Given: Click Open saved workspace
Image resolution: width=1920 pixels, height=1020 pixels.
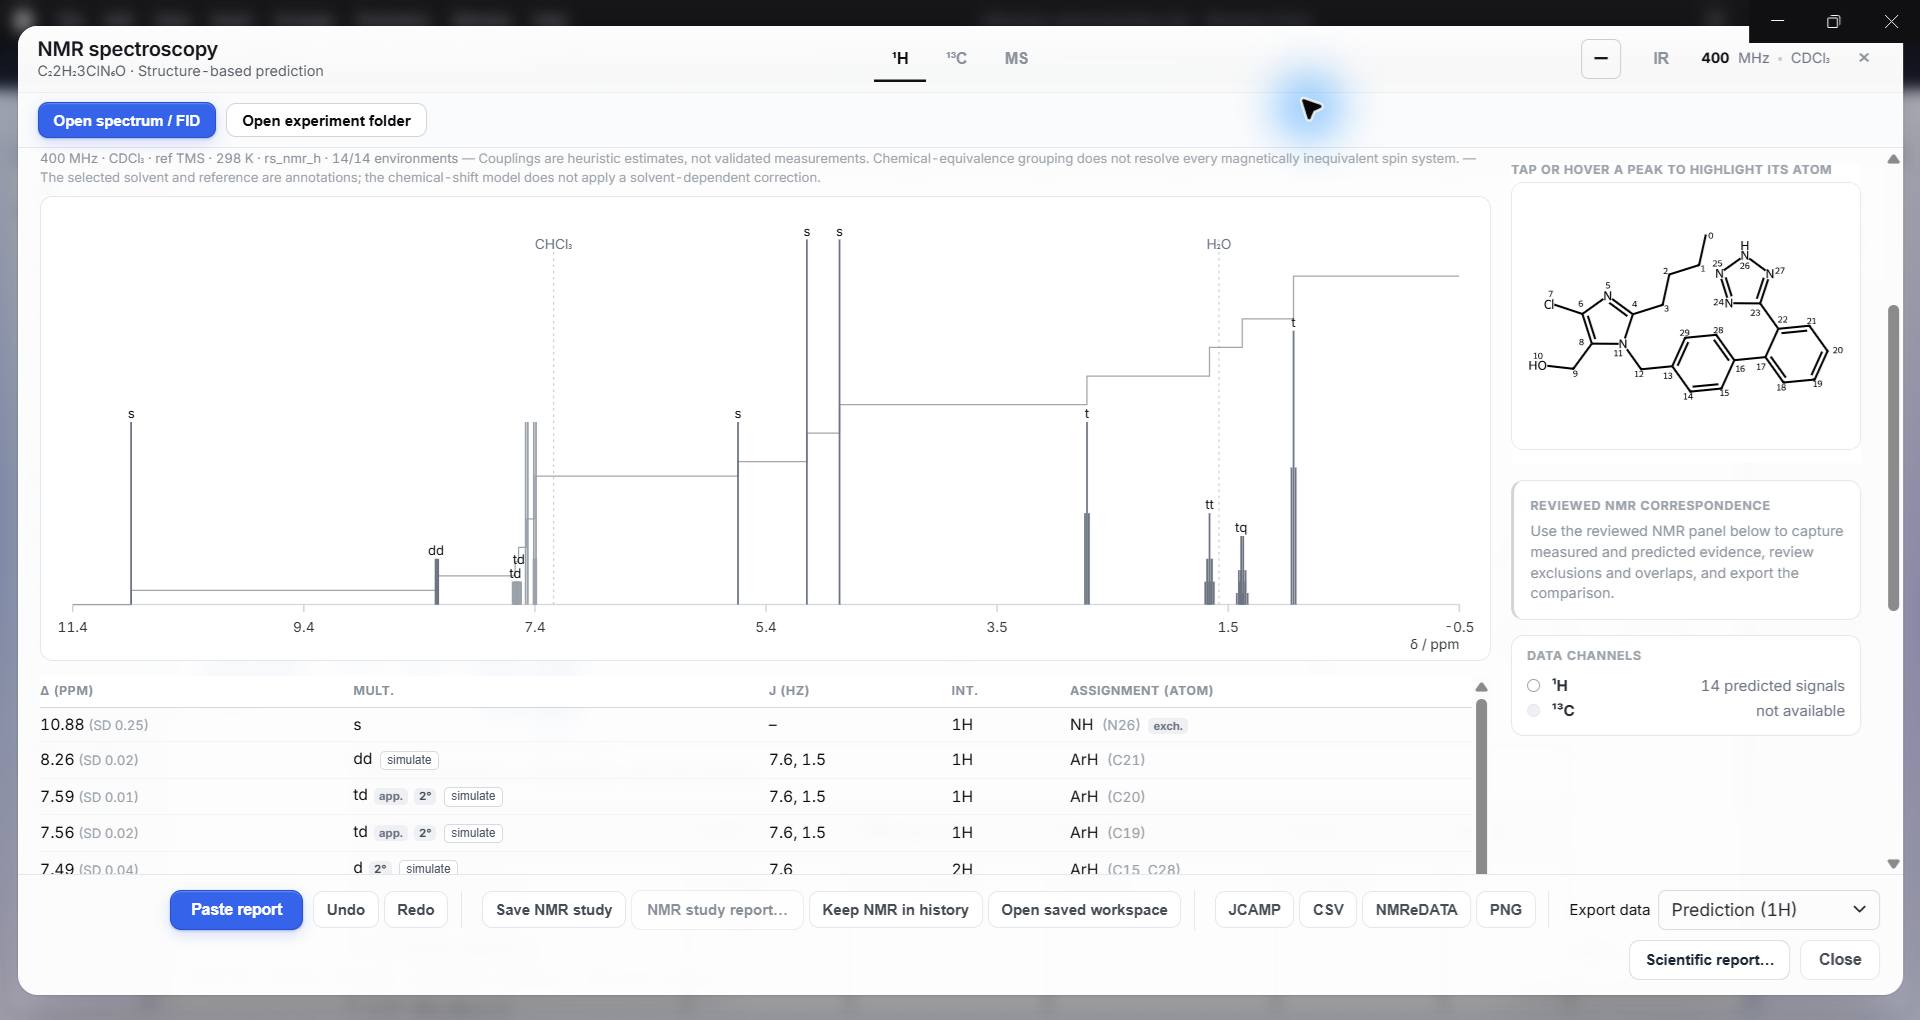Looking at the screenshot, I should pos(1084,909).
